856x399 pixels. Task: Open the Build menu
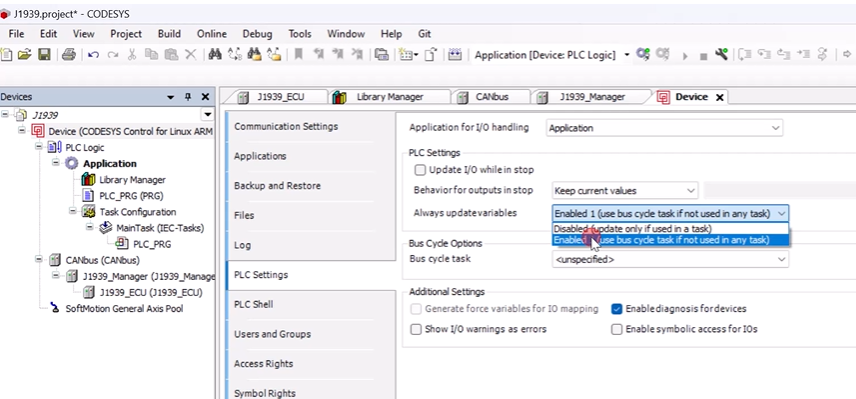pos(169,34)
